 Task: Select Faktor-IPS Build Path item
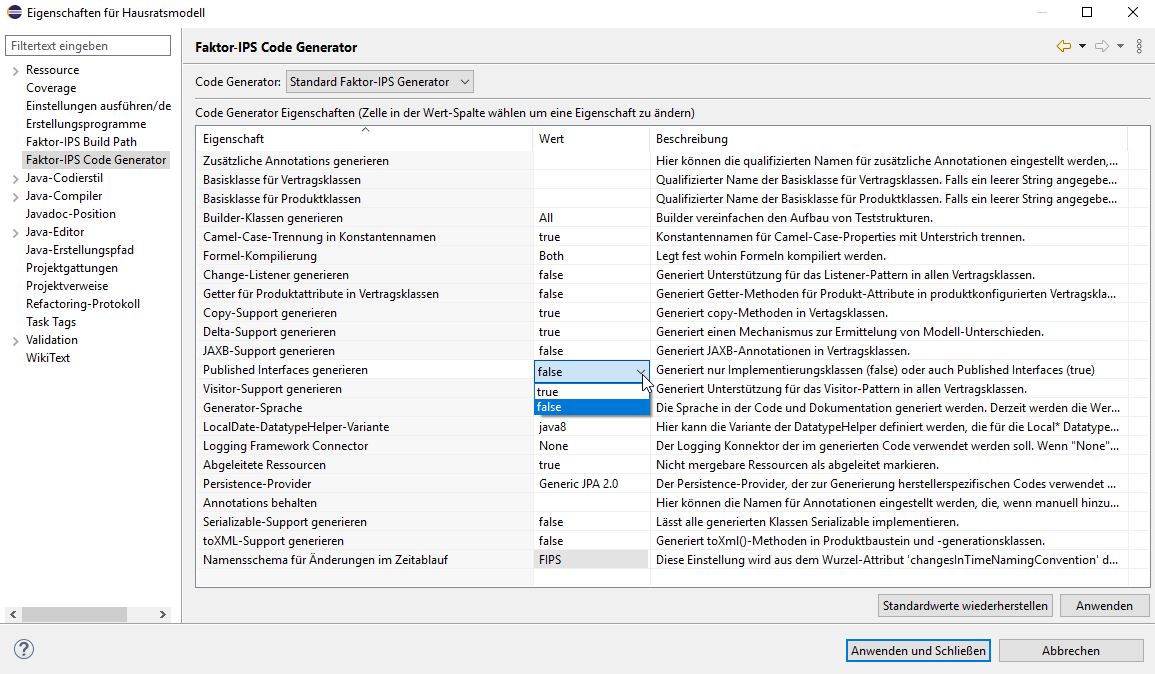click(81, 141)
